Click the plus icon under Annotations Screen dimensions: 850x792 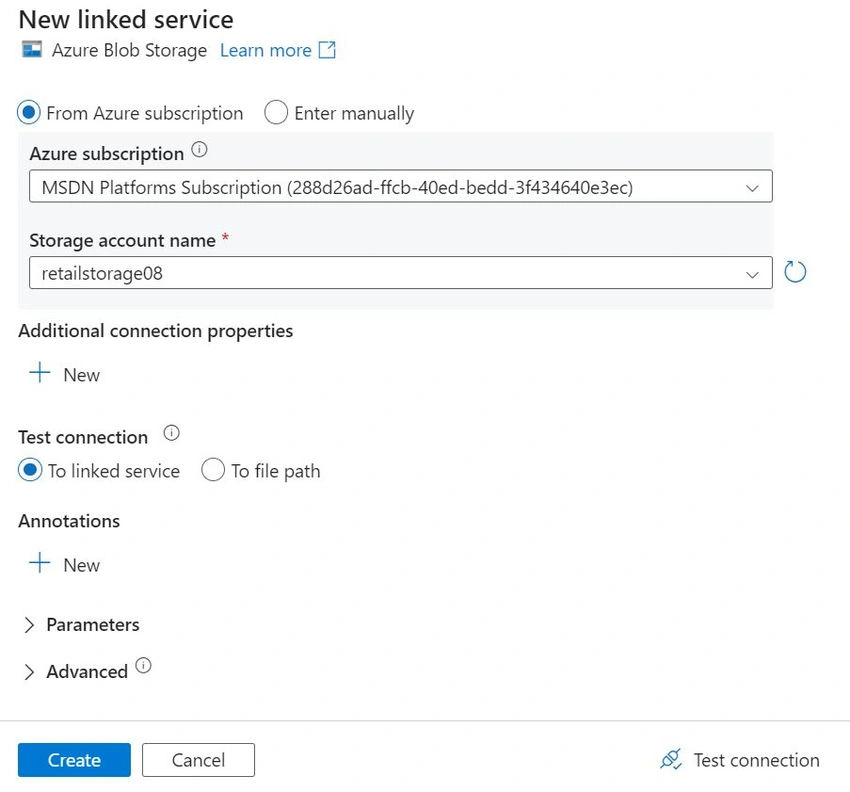pyautogui.click(x=40, y=563)
